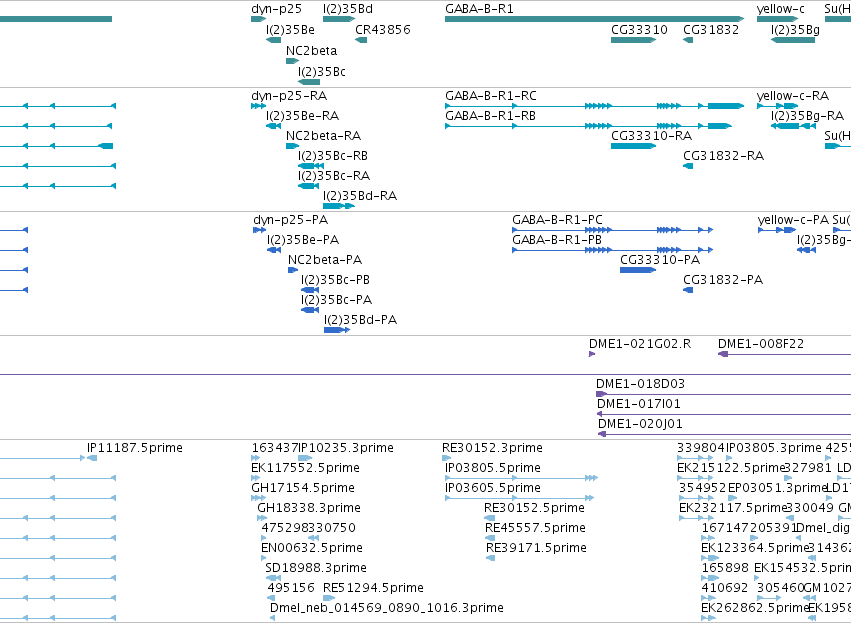Screen dimensions: 851x623
Task: Click EST RE30152.5prime
Action: (x=535, y=508)
